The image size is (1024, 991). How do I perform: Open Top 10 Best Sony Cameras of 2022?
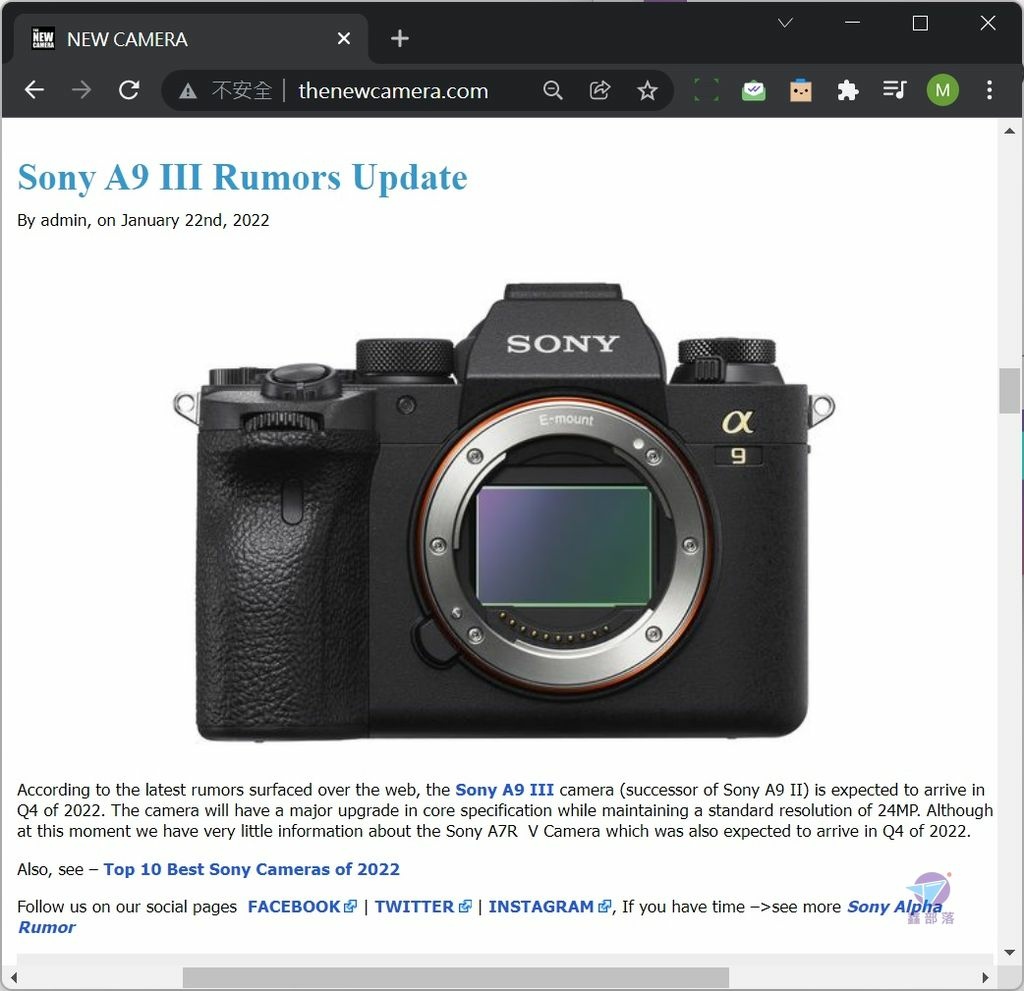251,869
